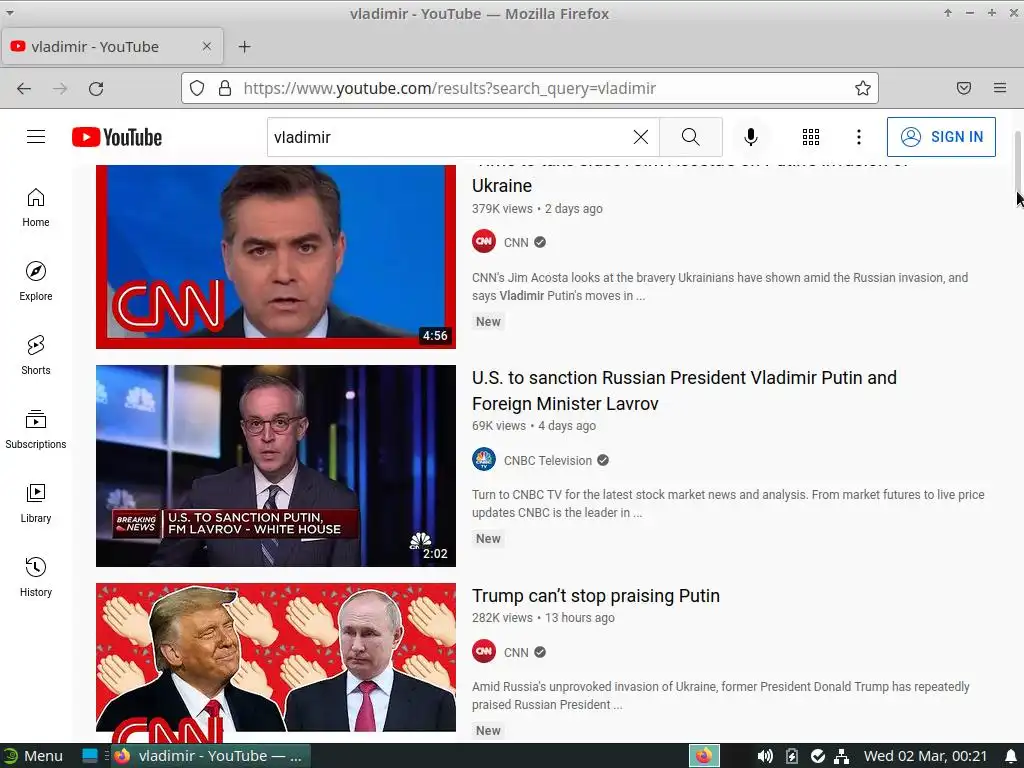Open the YouTube apps grid
The image size is (1024, 768).
(810, 137)
